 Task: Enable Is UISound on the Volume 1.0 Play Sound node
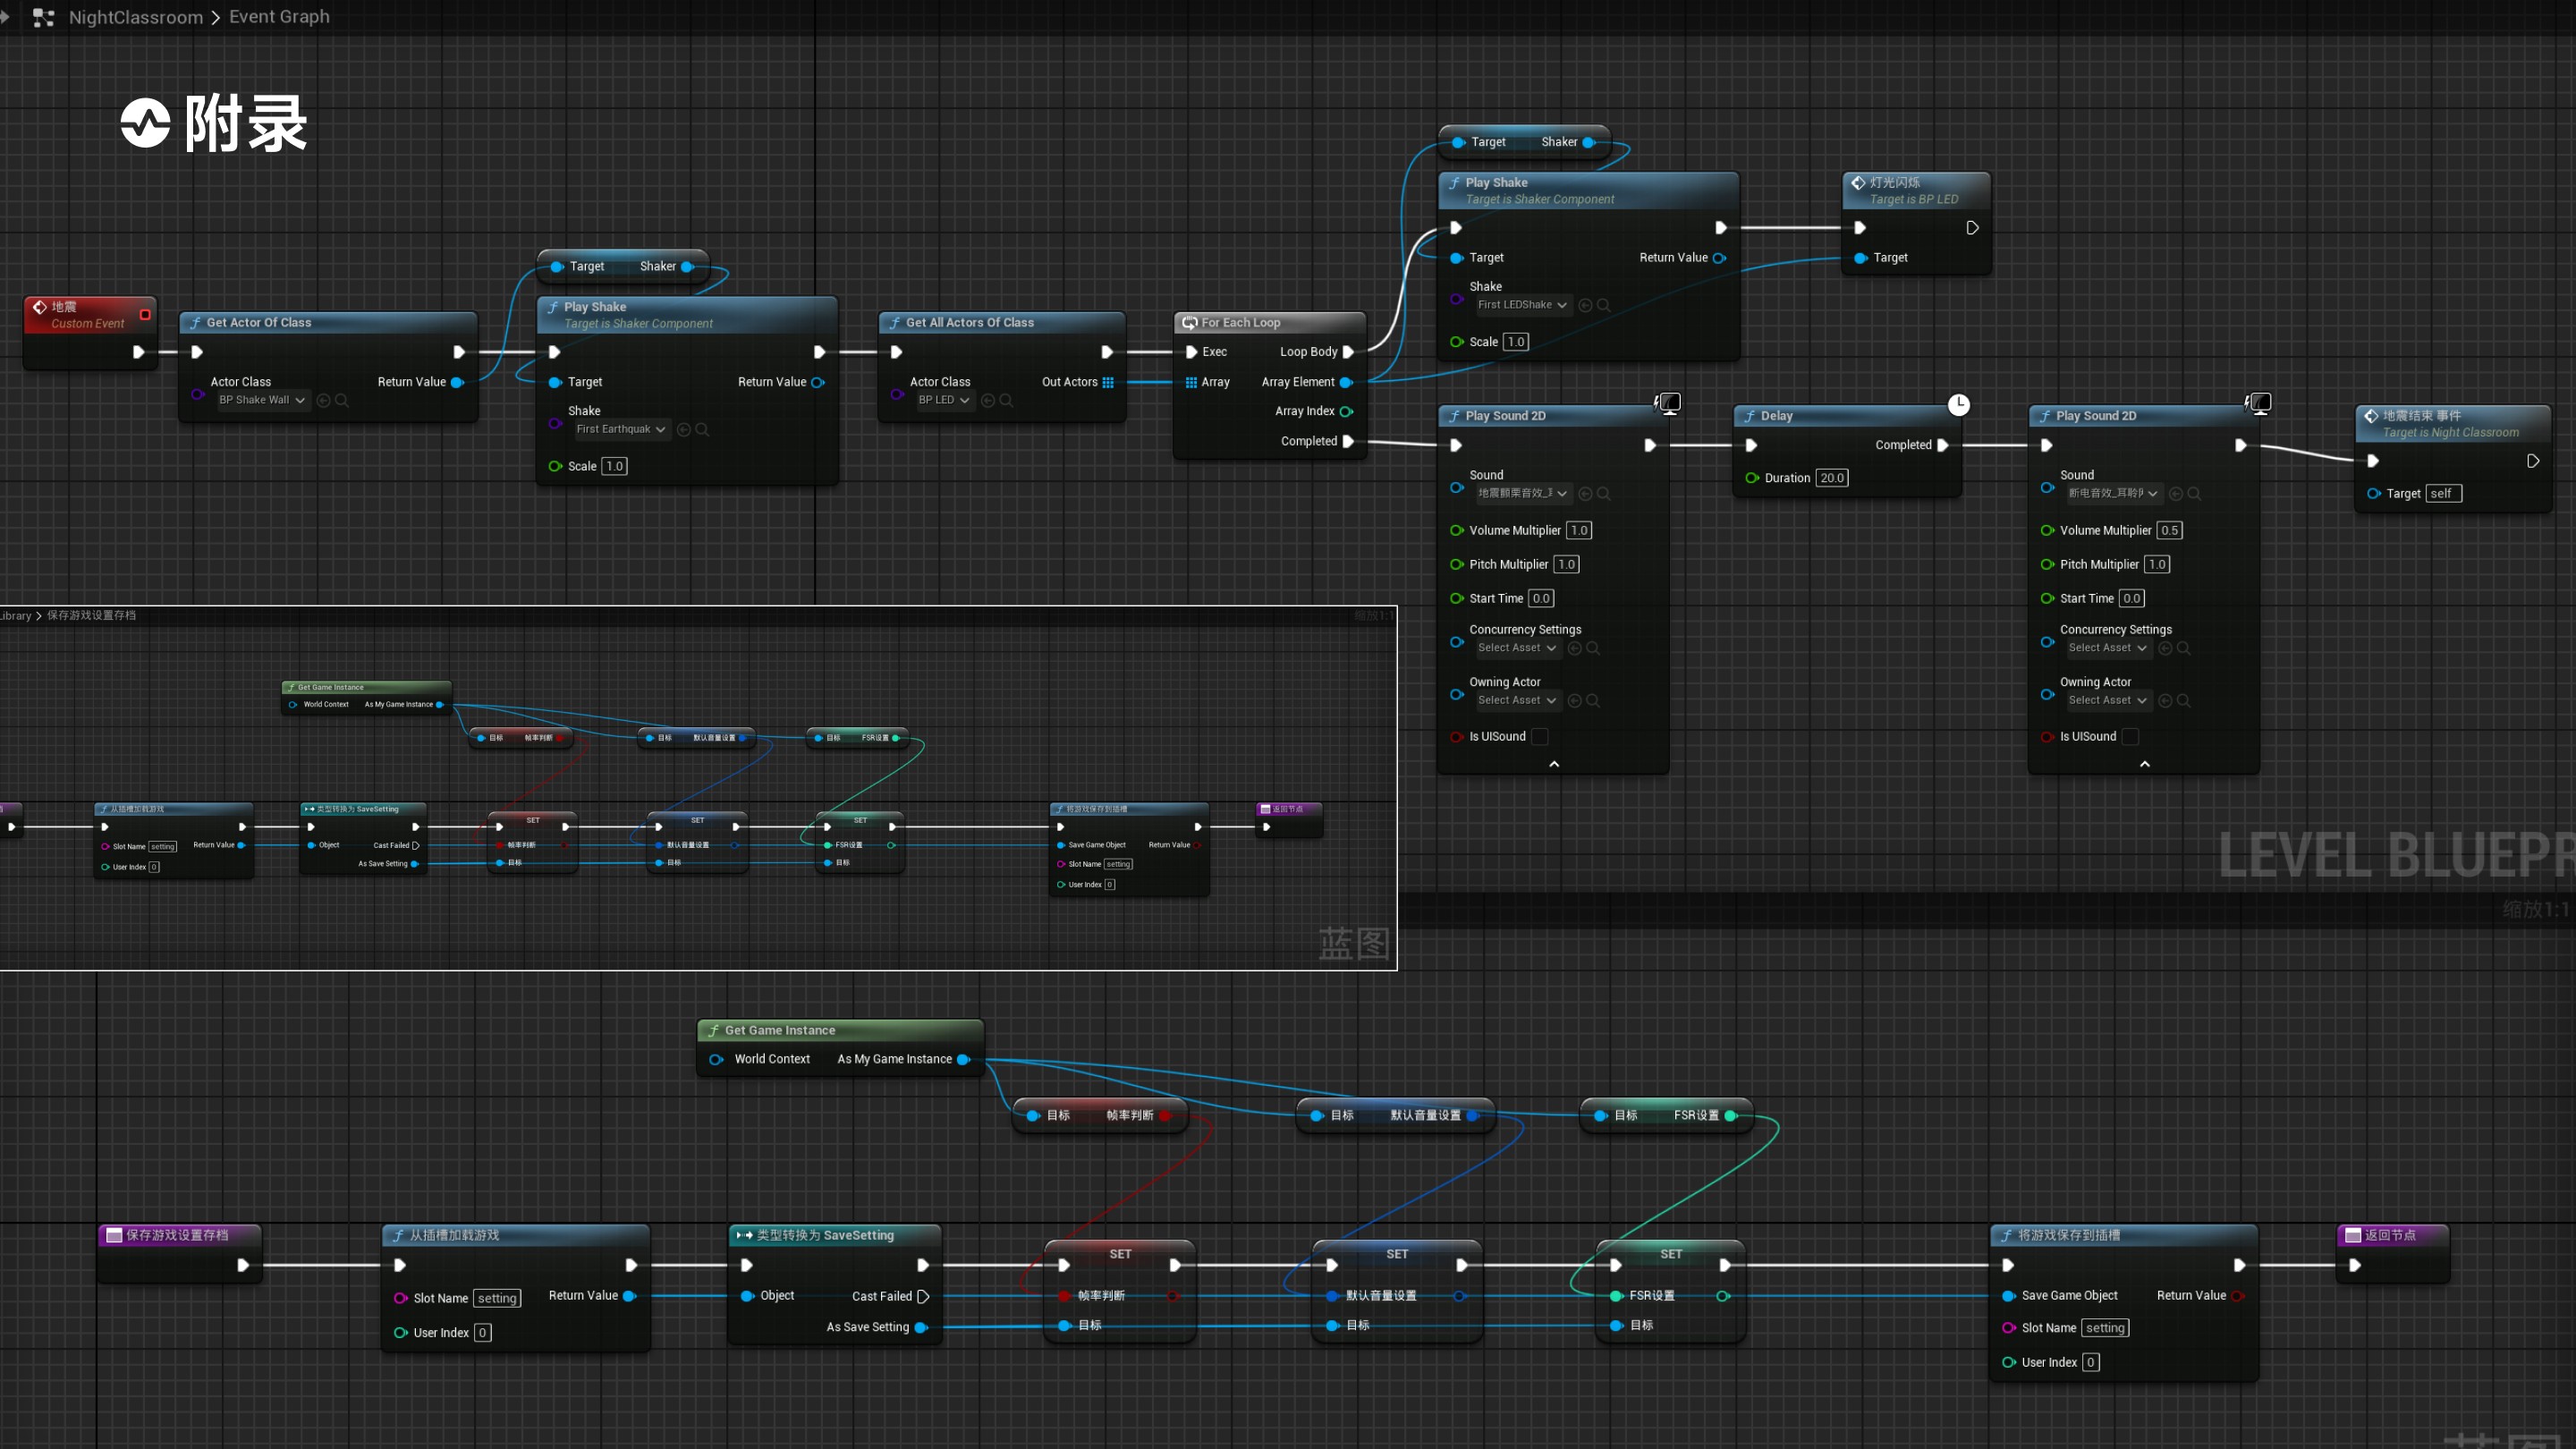pos(1540,737)
